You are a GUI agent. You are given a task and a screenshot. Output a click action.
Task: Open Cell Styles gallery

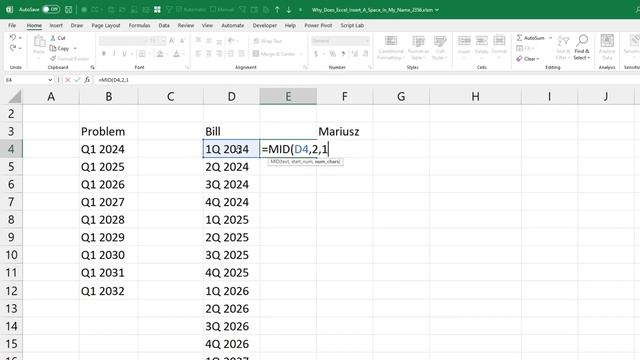(440, 47)
